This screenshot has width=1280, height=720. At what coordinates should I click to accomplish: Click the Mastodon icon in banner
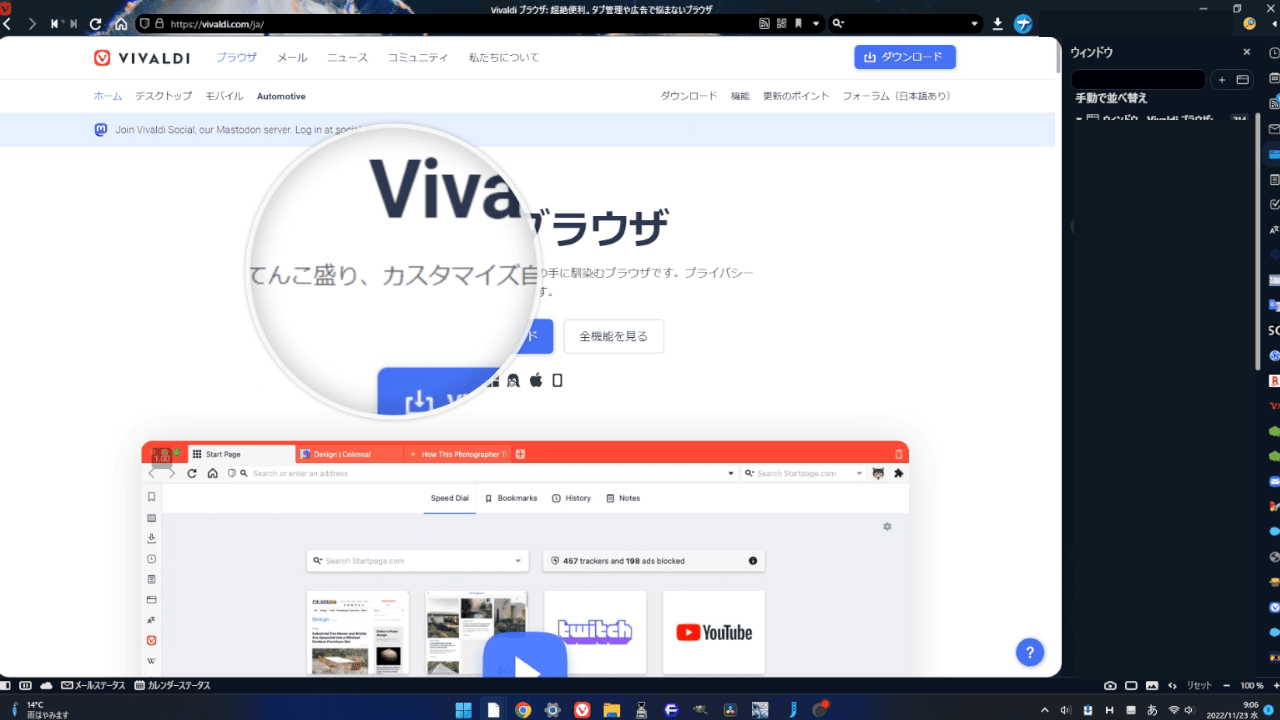coord(101,129)
